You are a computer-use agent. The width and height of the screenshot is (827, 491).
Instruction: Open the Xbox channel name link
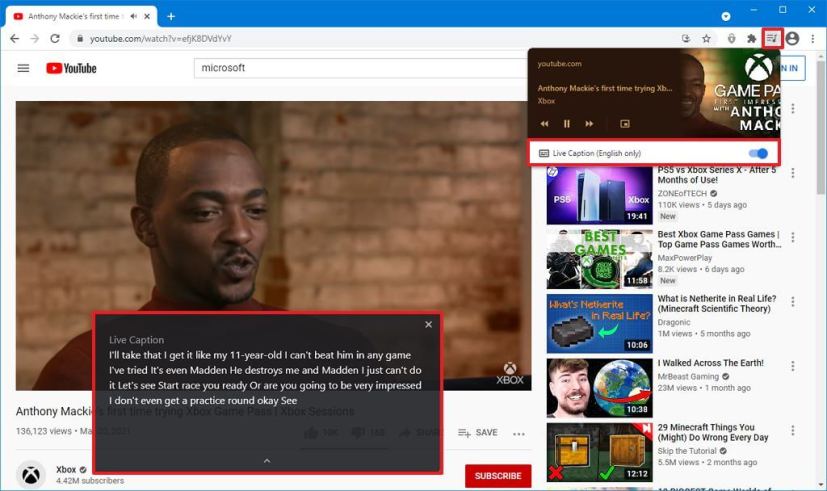tap(66, 469)
